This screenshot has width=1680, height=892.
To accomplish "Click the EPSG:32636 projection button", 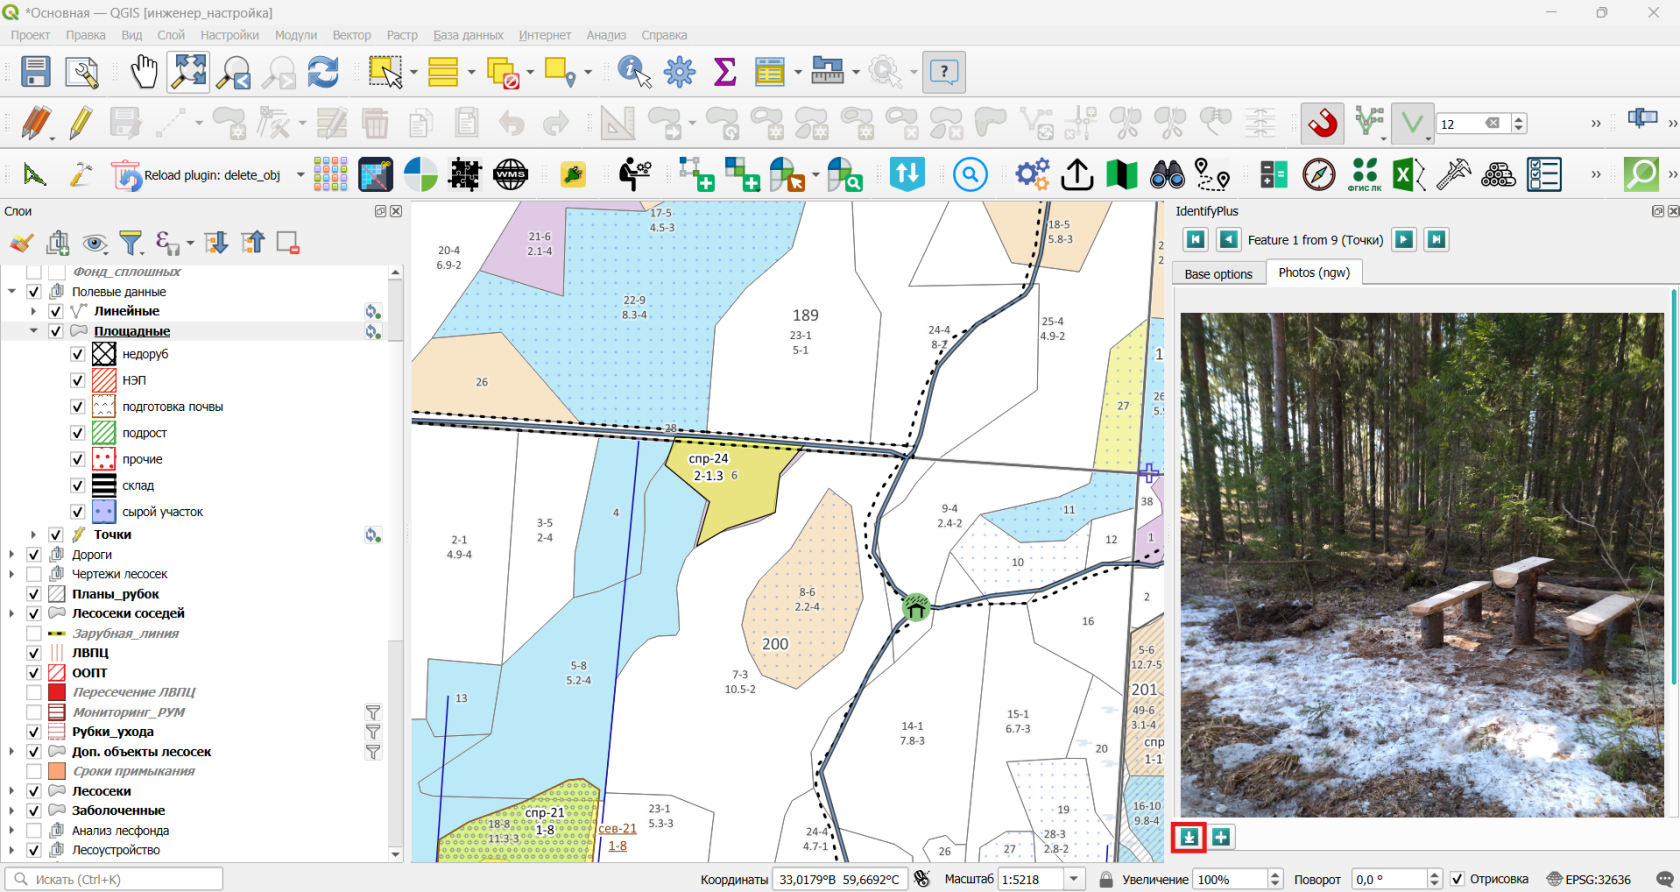I will (1589, 879).
